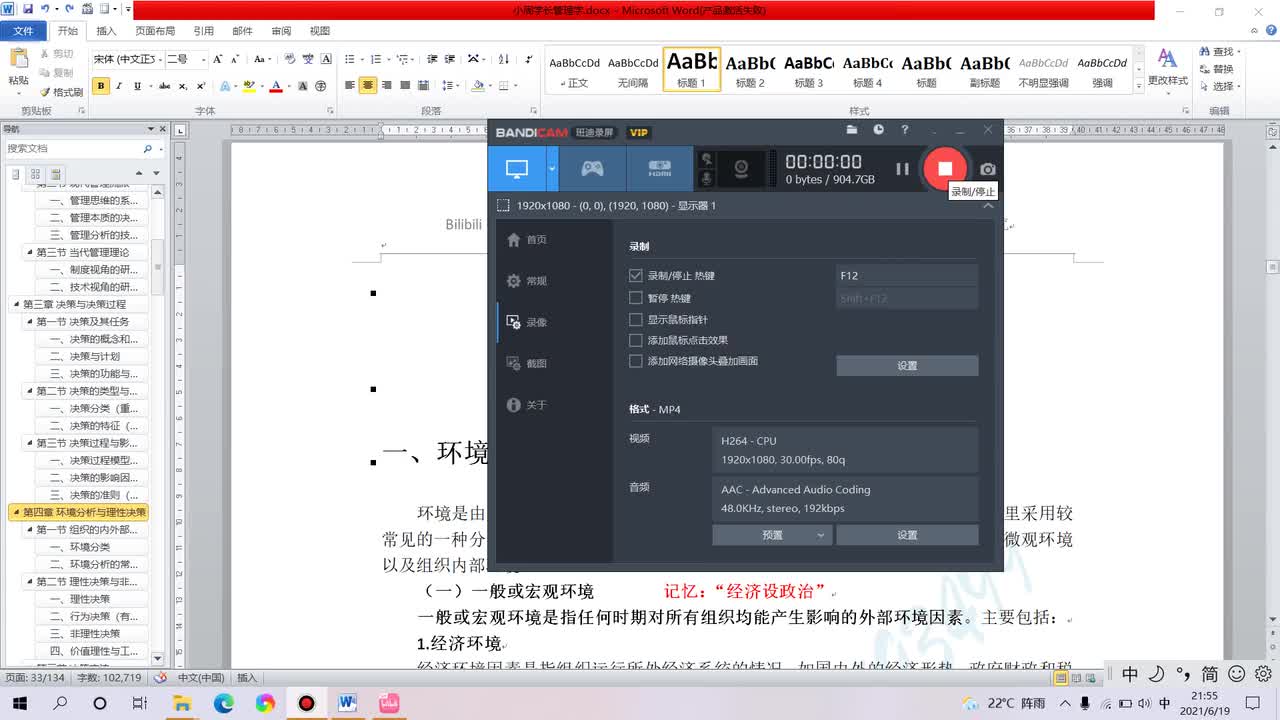This screenshot has height=720, width=1280.
Task: Click the red font color button
Action: pyautogui.click(x=276, y=86)
